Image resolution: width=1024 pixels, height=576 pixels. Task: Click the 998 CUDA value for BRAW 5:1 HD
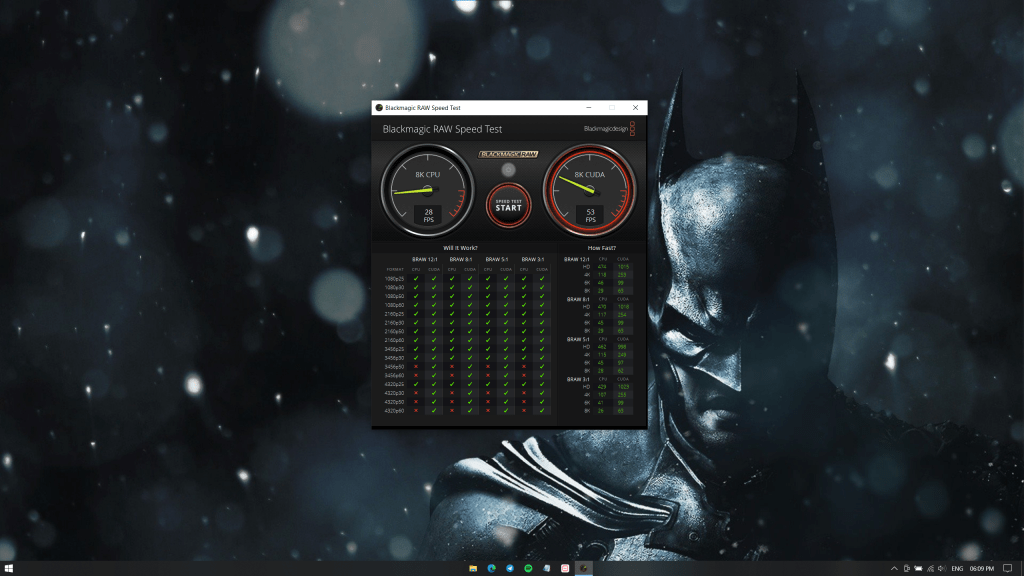point(622,347)
